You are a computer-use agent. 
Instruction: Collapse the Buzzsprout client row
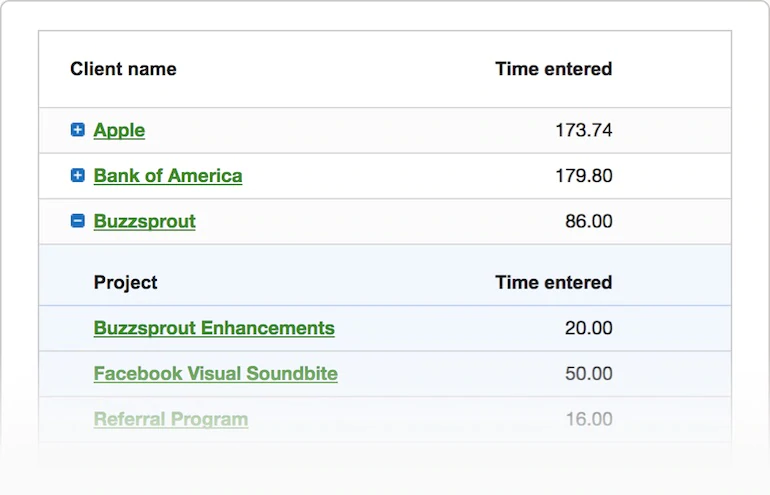pos(78,221)
